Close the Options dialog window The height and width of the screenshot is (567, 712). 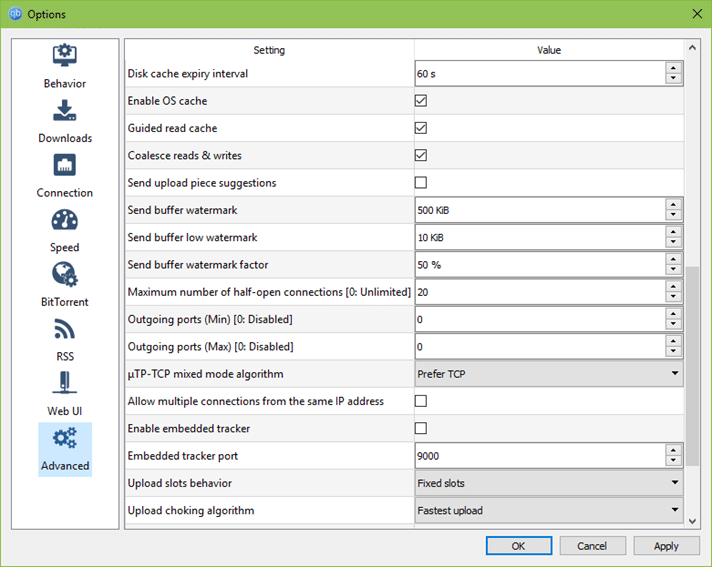point(697,14)
